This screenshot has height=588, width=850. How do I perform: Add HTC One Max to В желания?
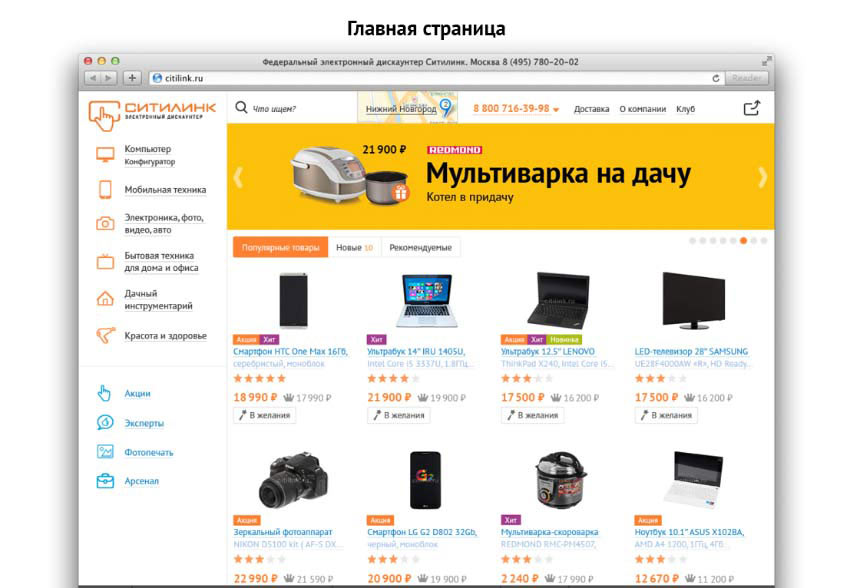click(265, 416)
